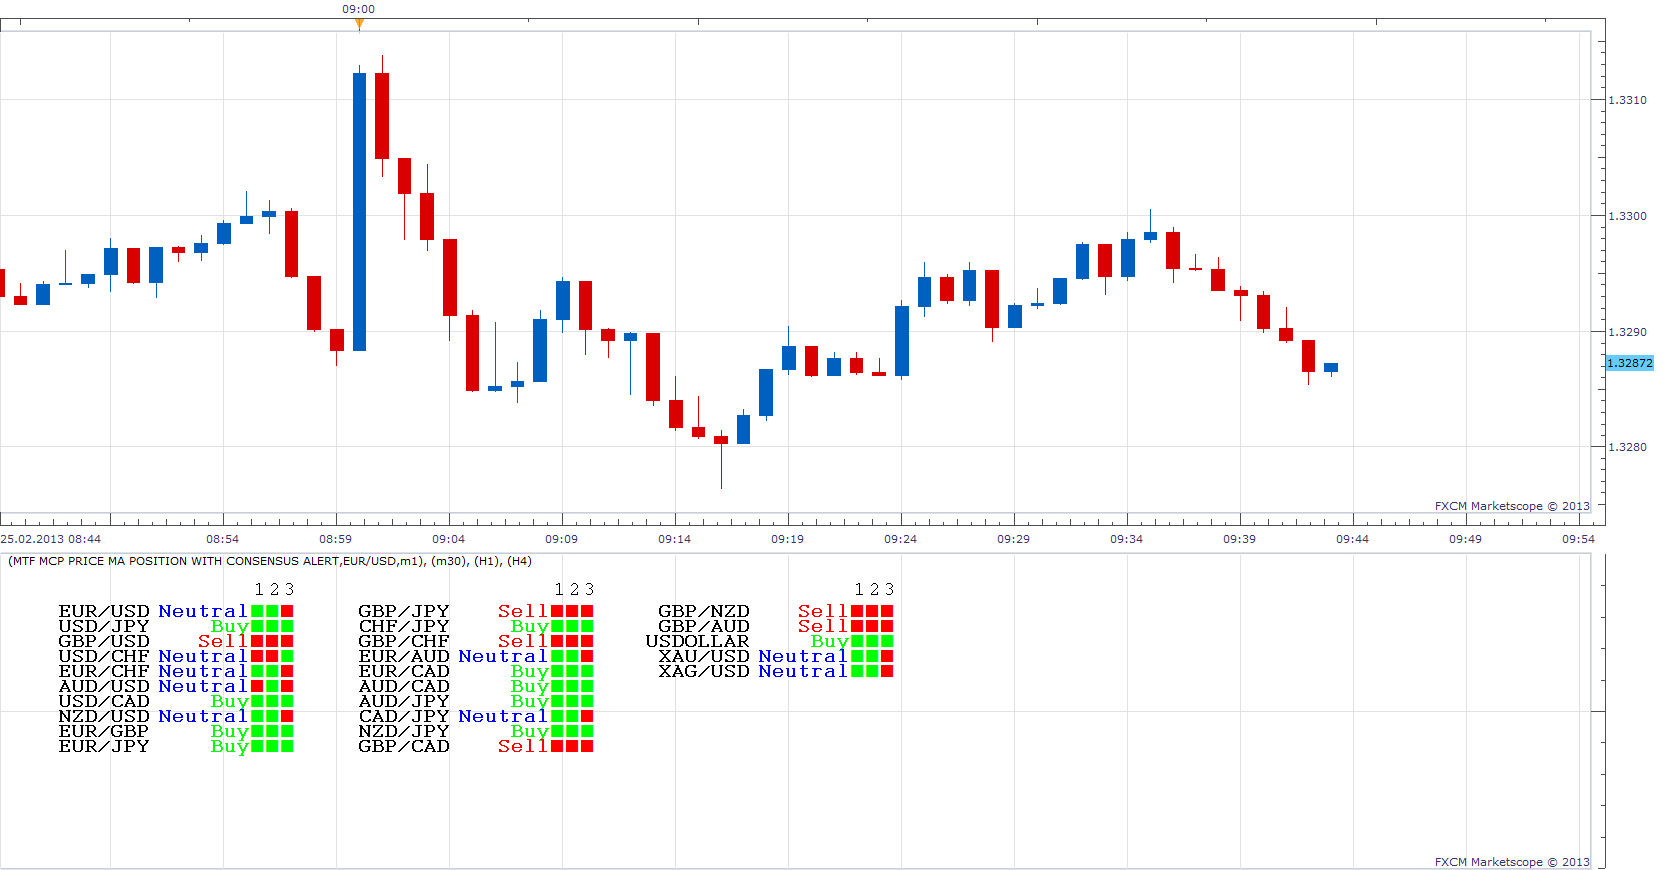Screen dimensions: 1663x870
Task: Click the orange 09:00 time marker triangle
Action: [x=359, y=24]
